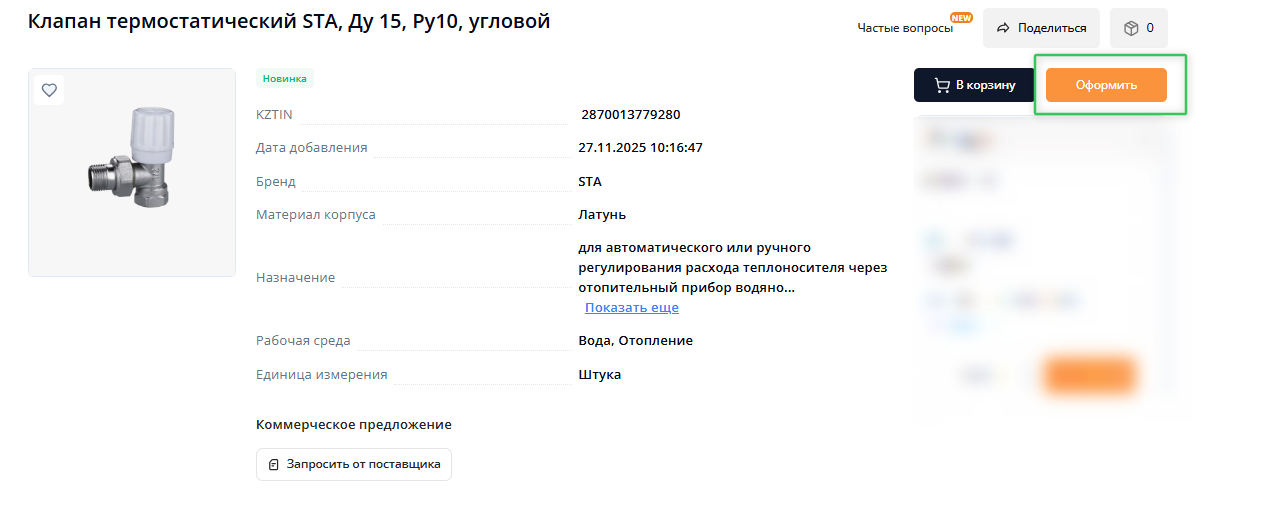Click the product title heading
Image resolution: width=1263 pixels, height=516 pixels.
[x=289, y=21]
